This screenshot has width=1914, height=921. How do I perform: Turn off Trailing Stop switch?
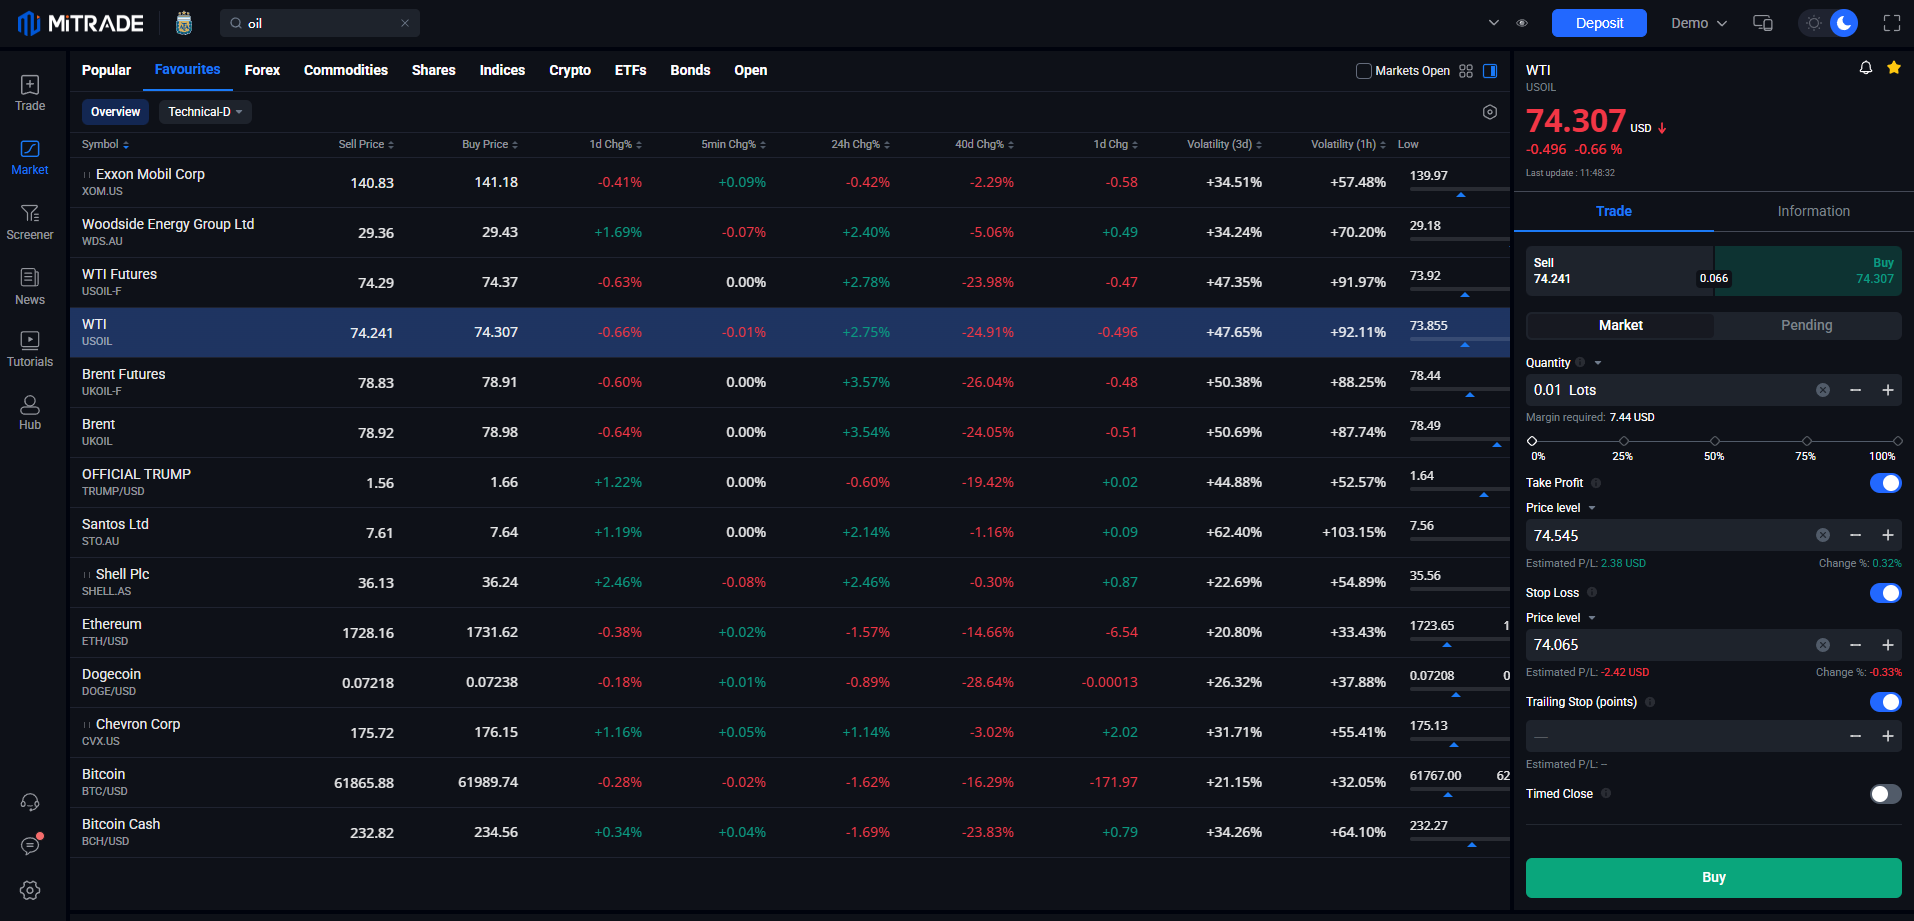pos(1886,702)
